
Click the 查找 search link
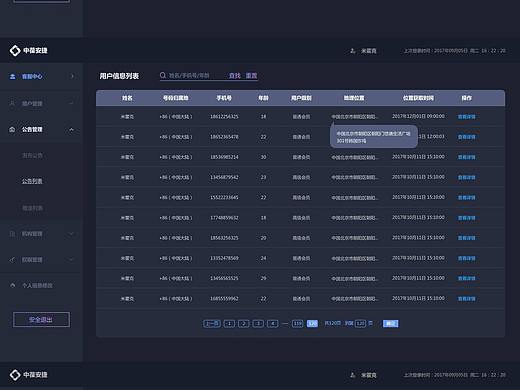[x=235, y=76]
